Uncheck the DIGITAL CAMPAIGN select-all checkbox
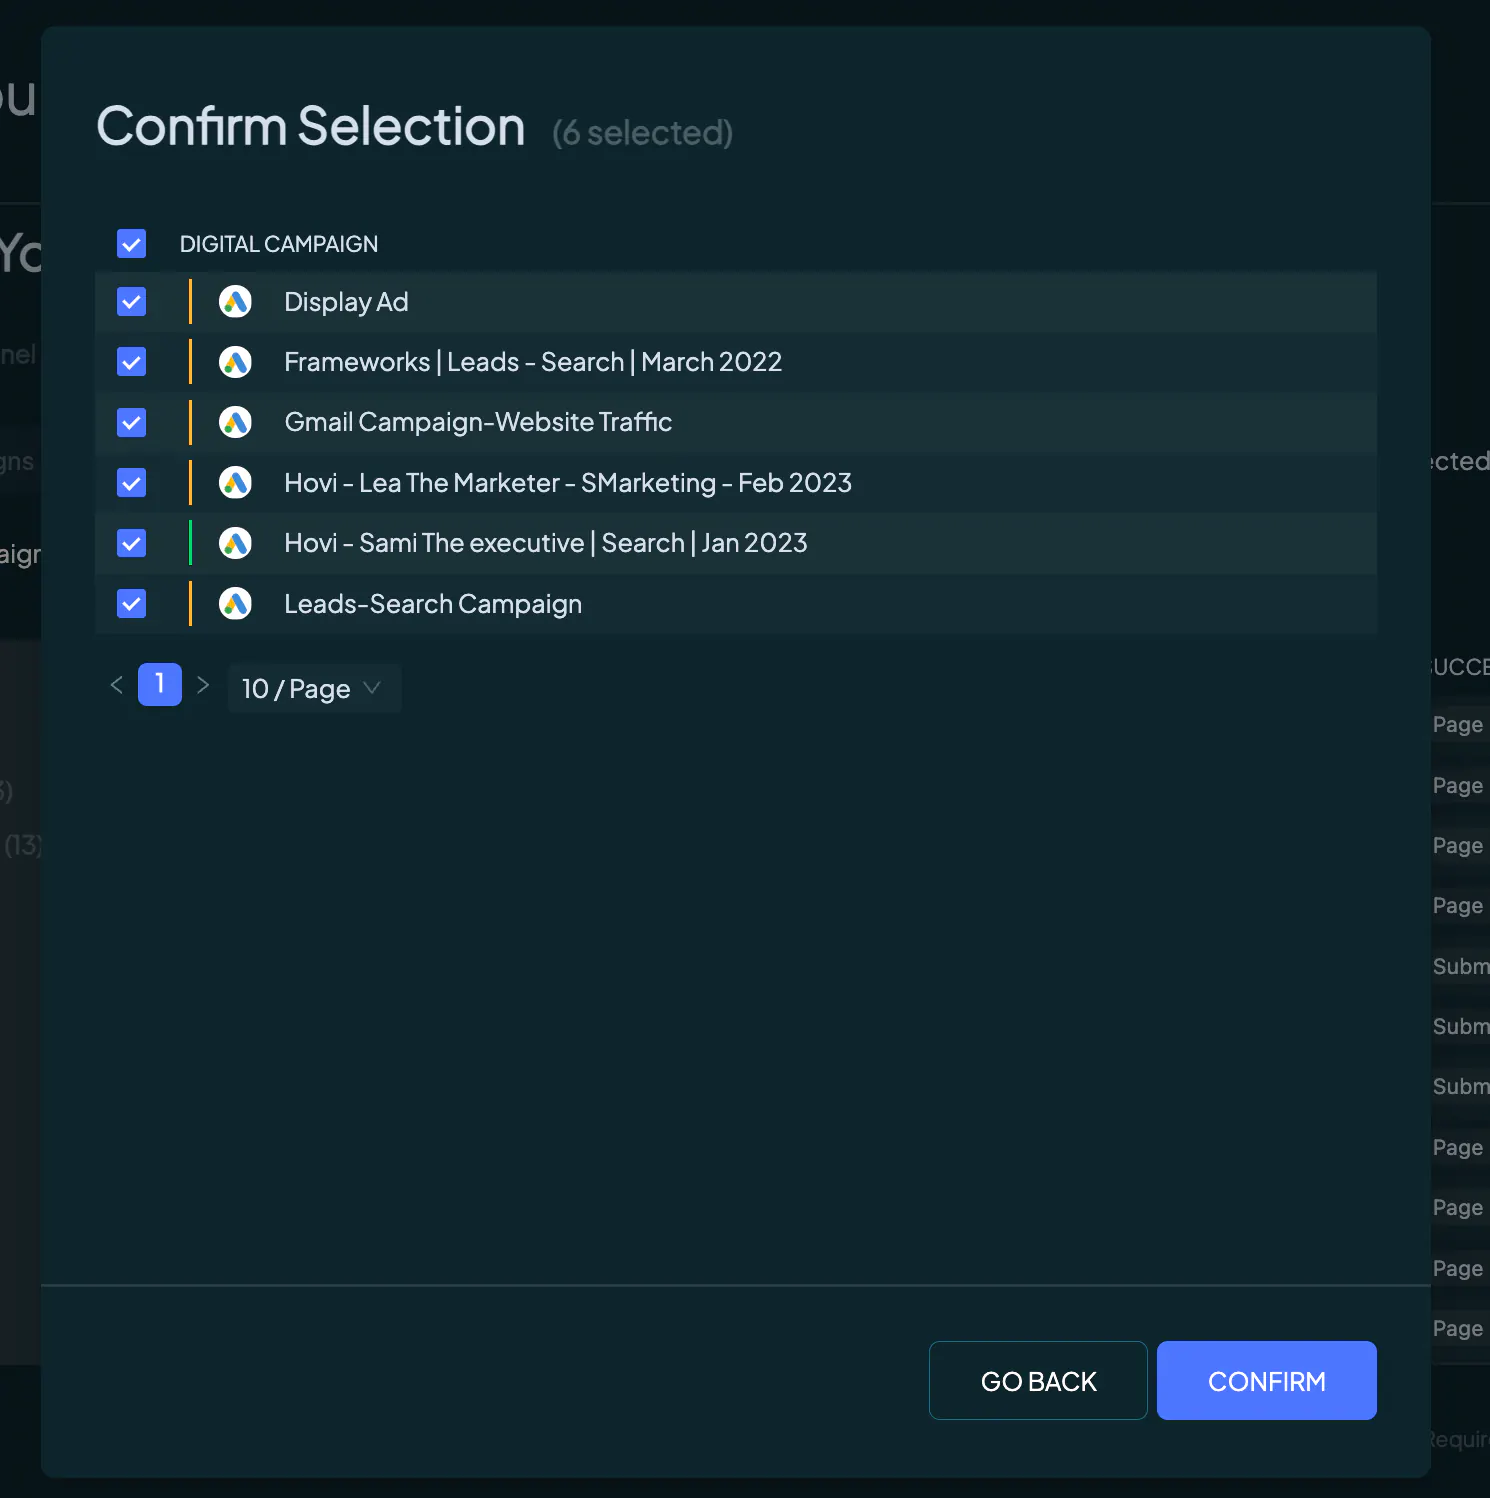 pos(131,243)
